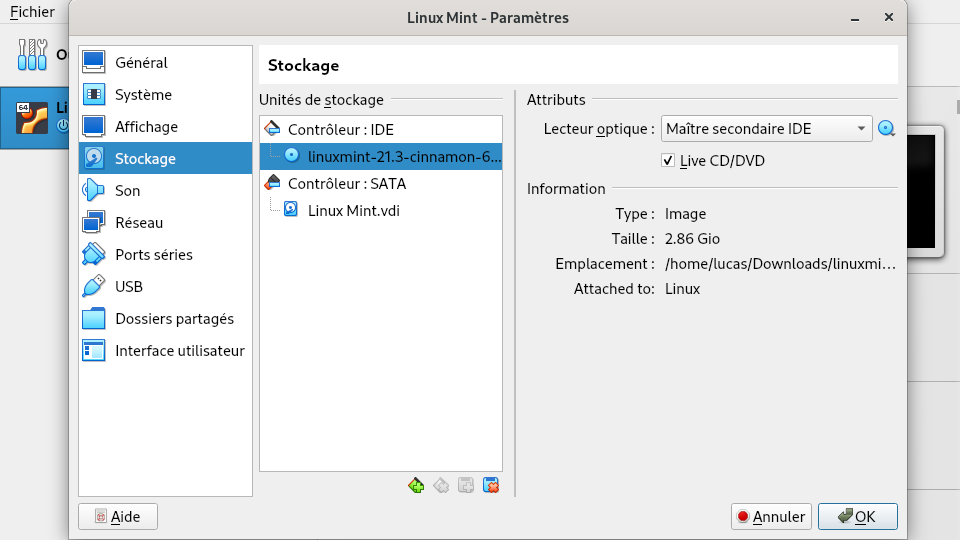Screen dimensions: 960x540
Task: Click the remove attachment icon
Action: (490, 486)
